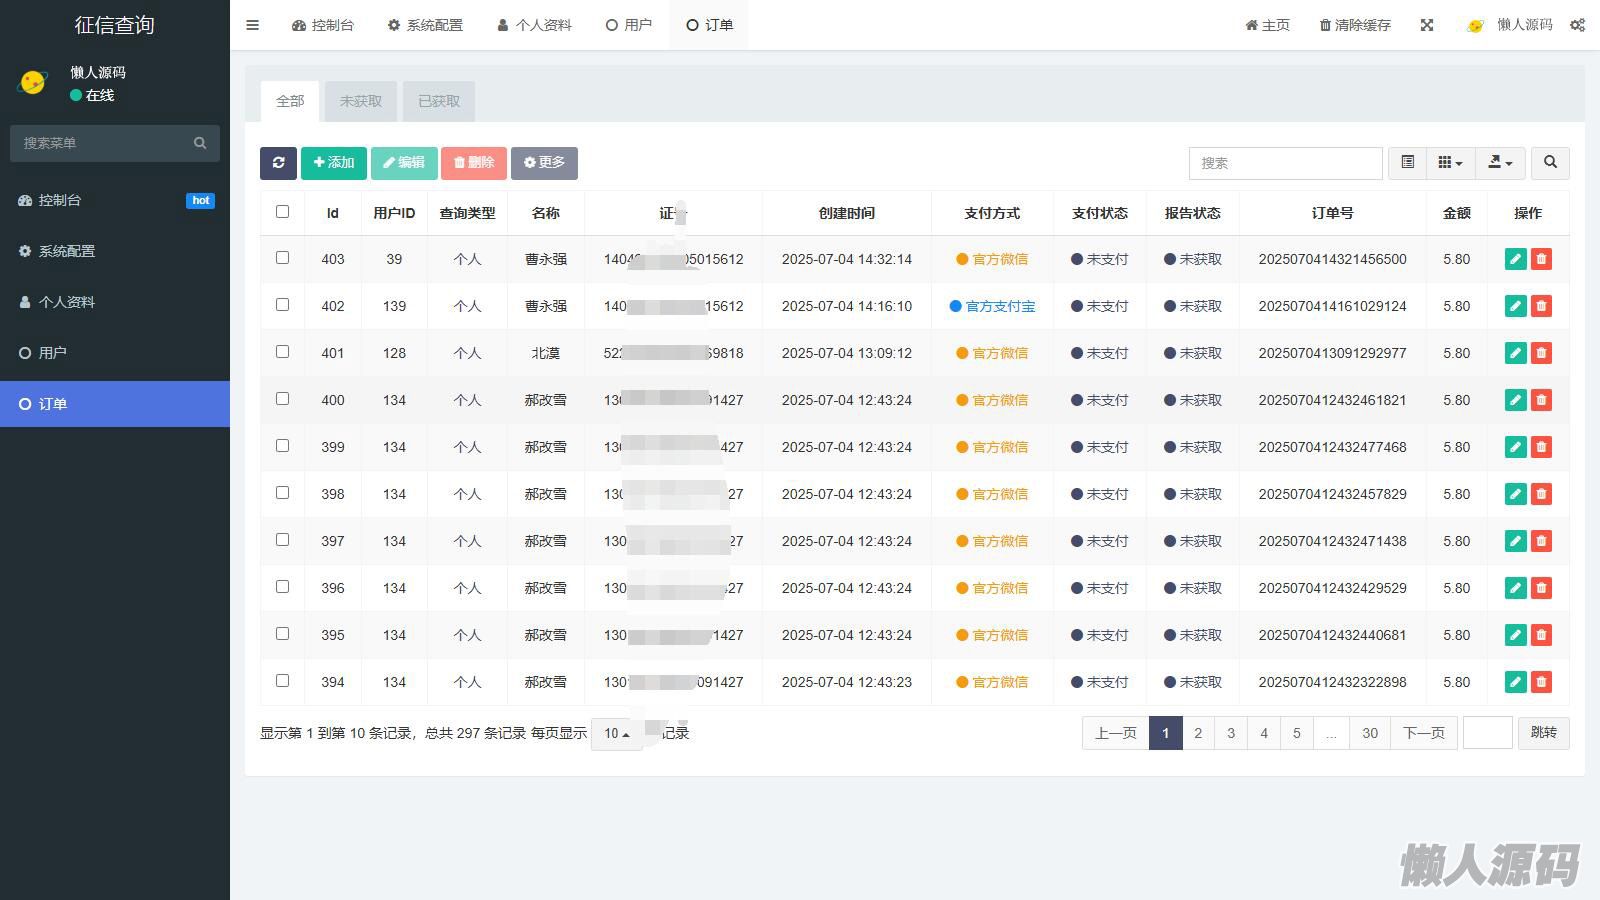The height and width of the screenshot is (900, 1600).
Task: Click the 清除缓存 link in top bar
Action: [x=1355, y=25]
